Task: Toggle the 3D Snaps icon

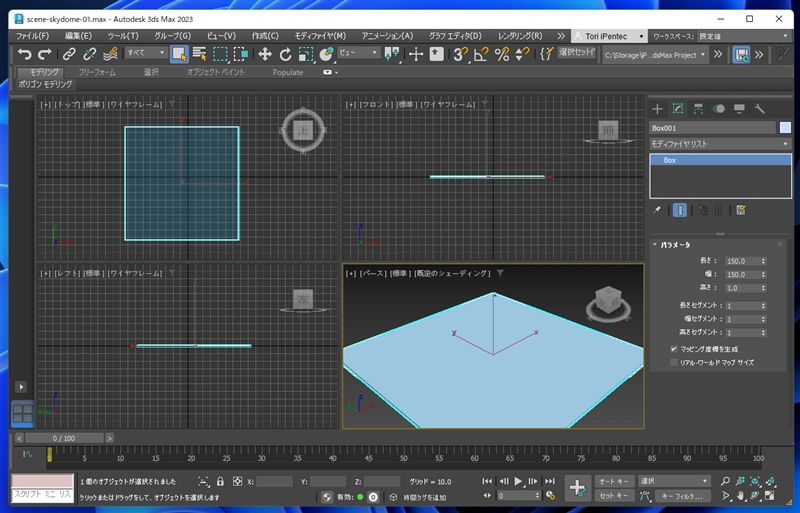Action: click(461, 54)
